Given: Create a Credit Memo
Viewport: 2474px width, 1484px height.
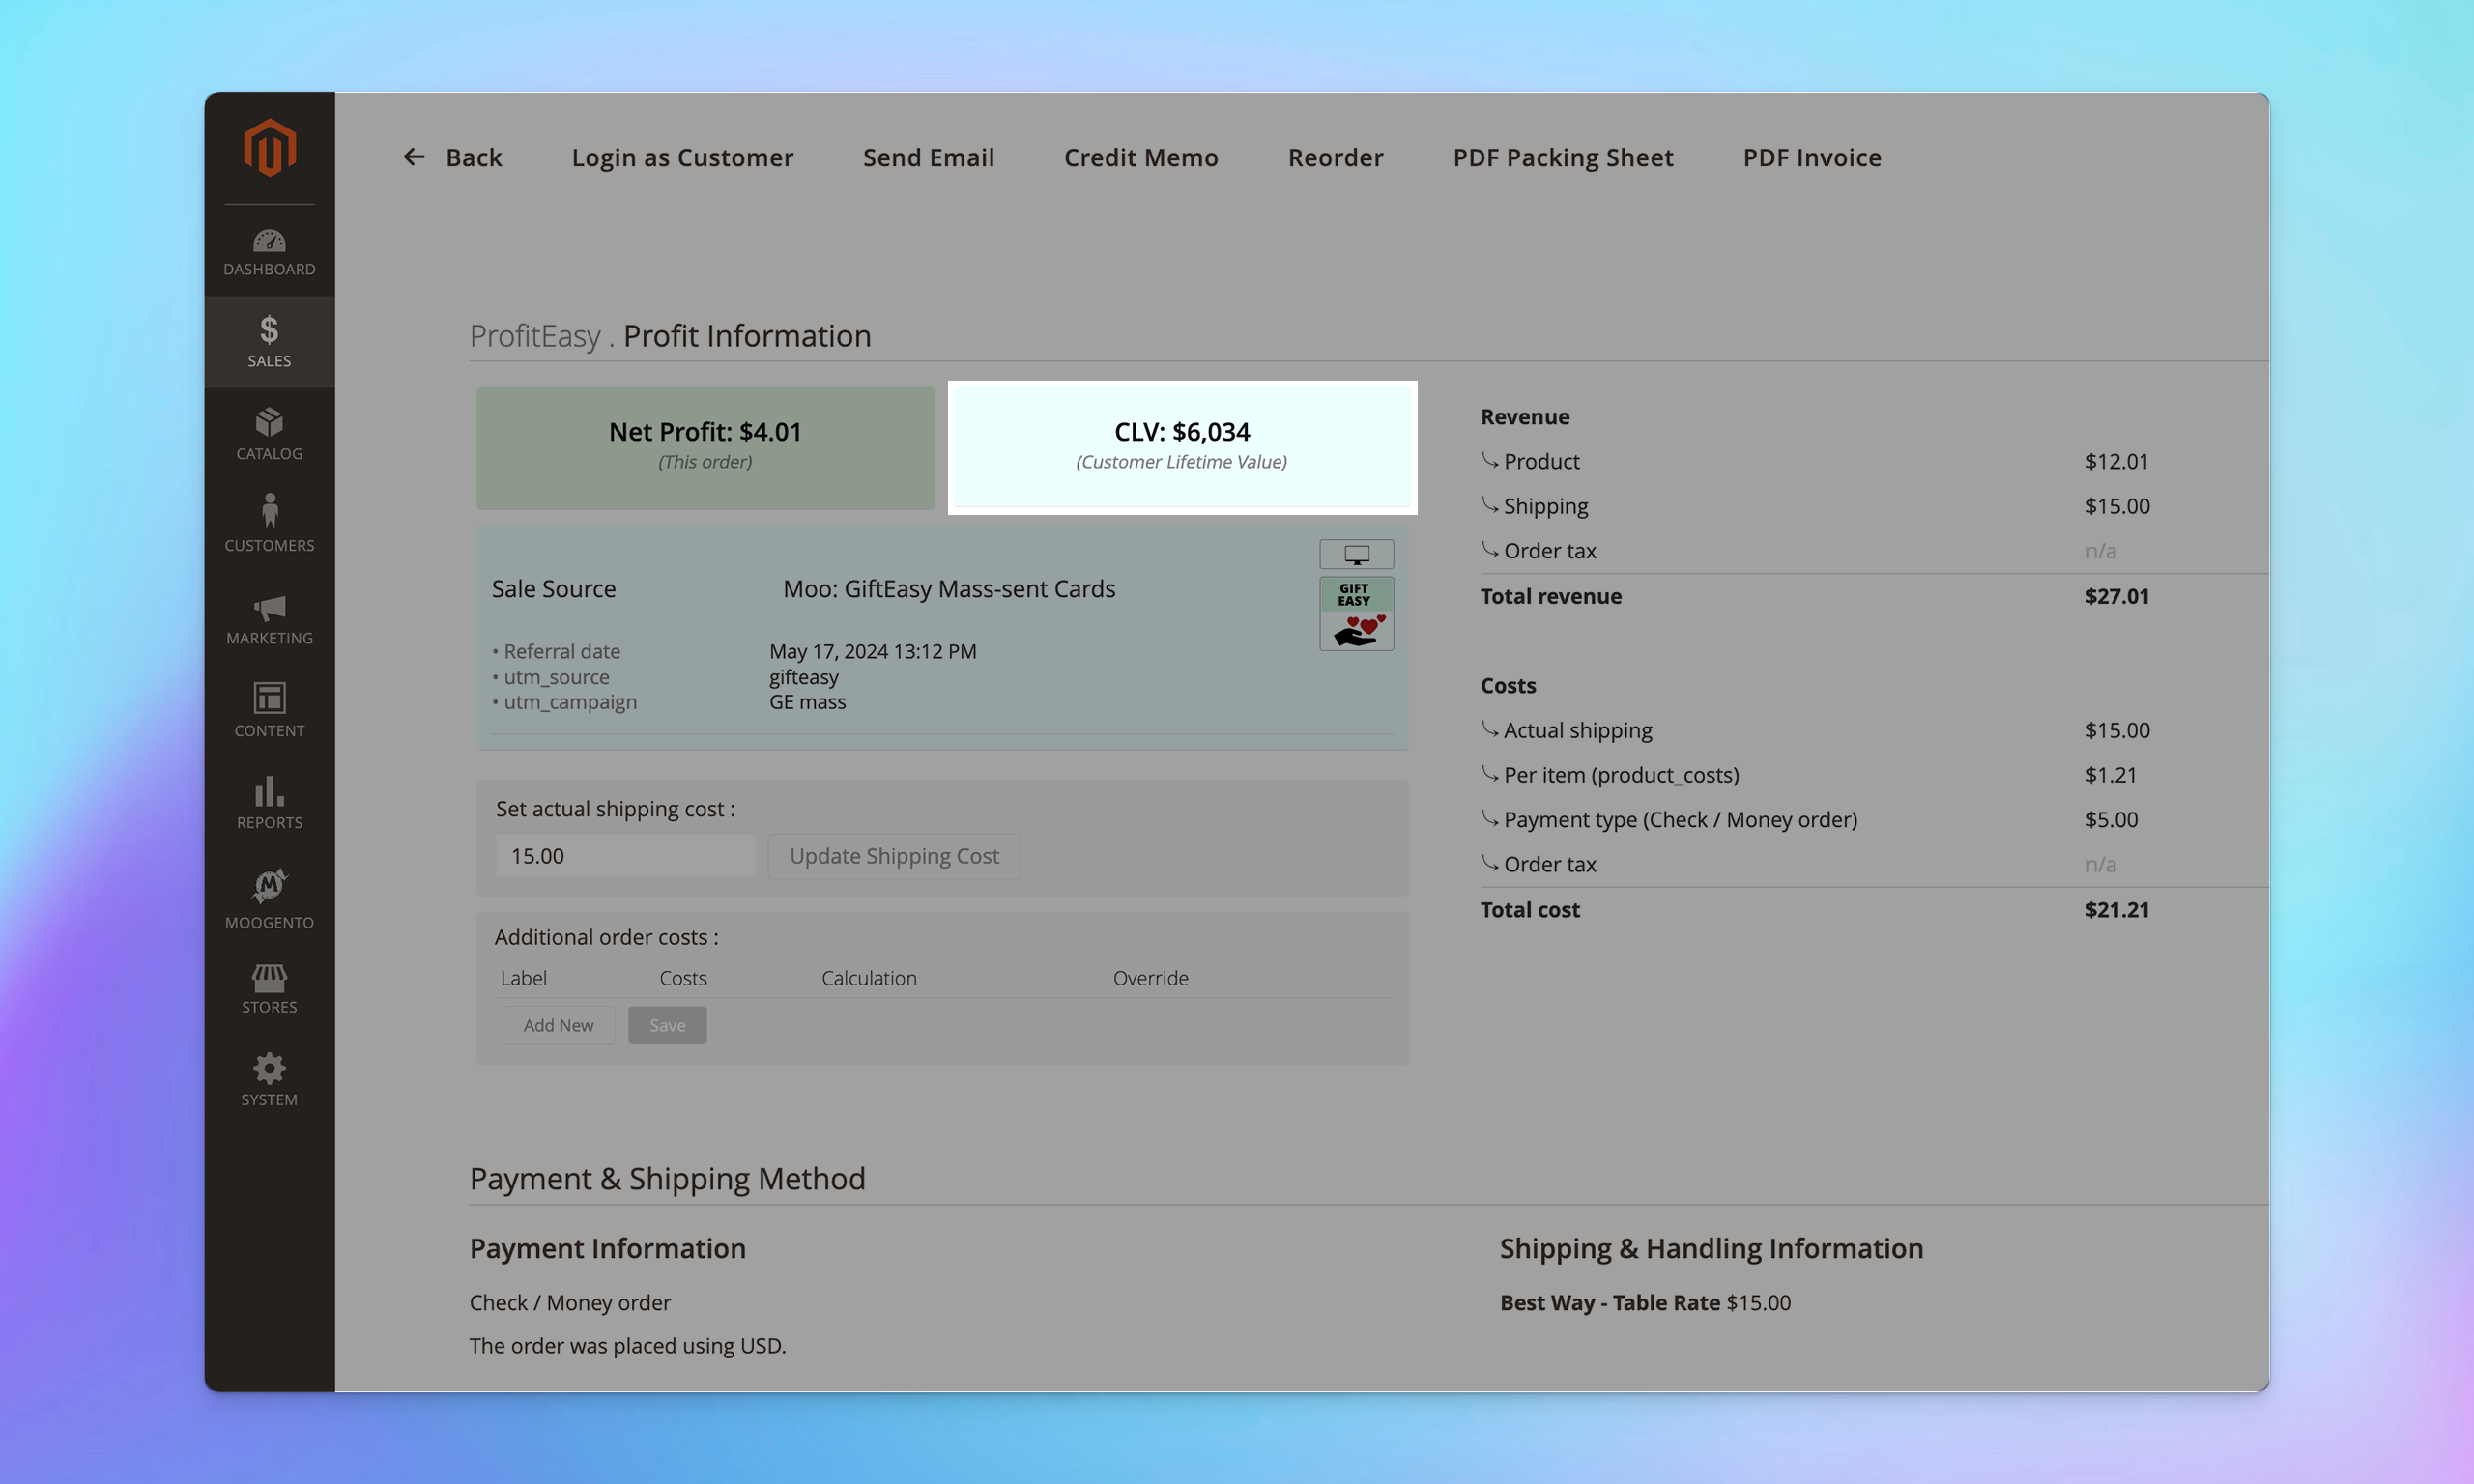Looking at the screenshot, I should [x=1141, y=157].
